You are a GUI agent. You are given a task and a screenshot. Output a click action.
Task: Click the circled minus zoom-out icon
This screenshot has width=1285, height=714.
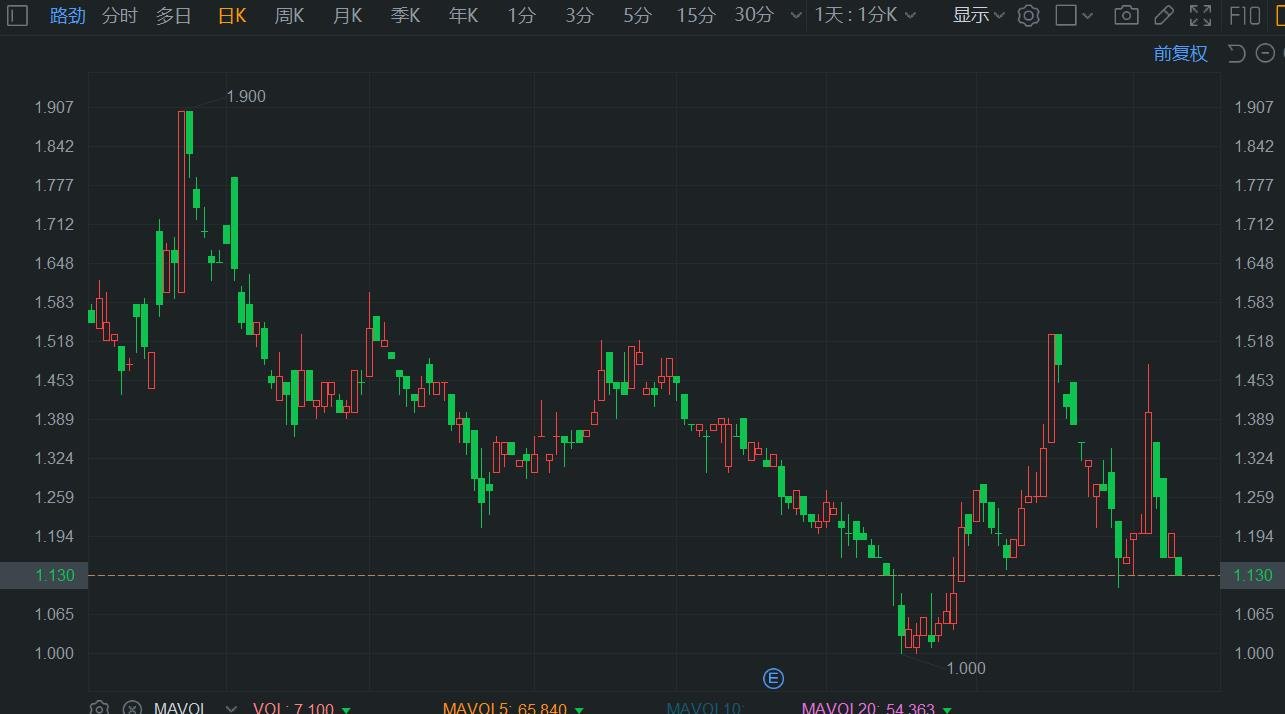[1264, 53]
